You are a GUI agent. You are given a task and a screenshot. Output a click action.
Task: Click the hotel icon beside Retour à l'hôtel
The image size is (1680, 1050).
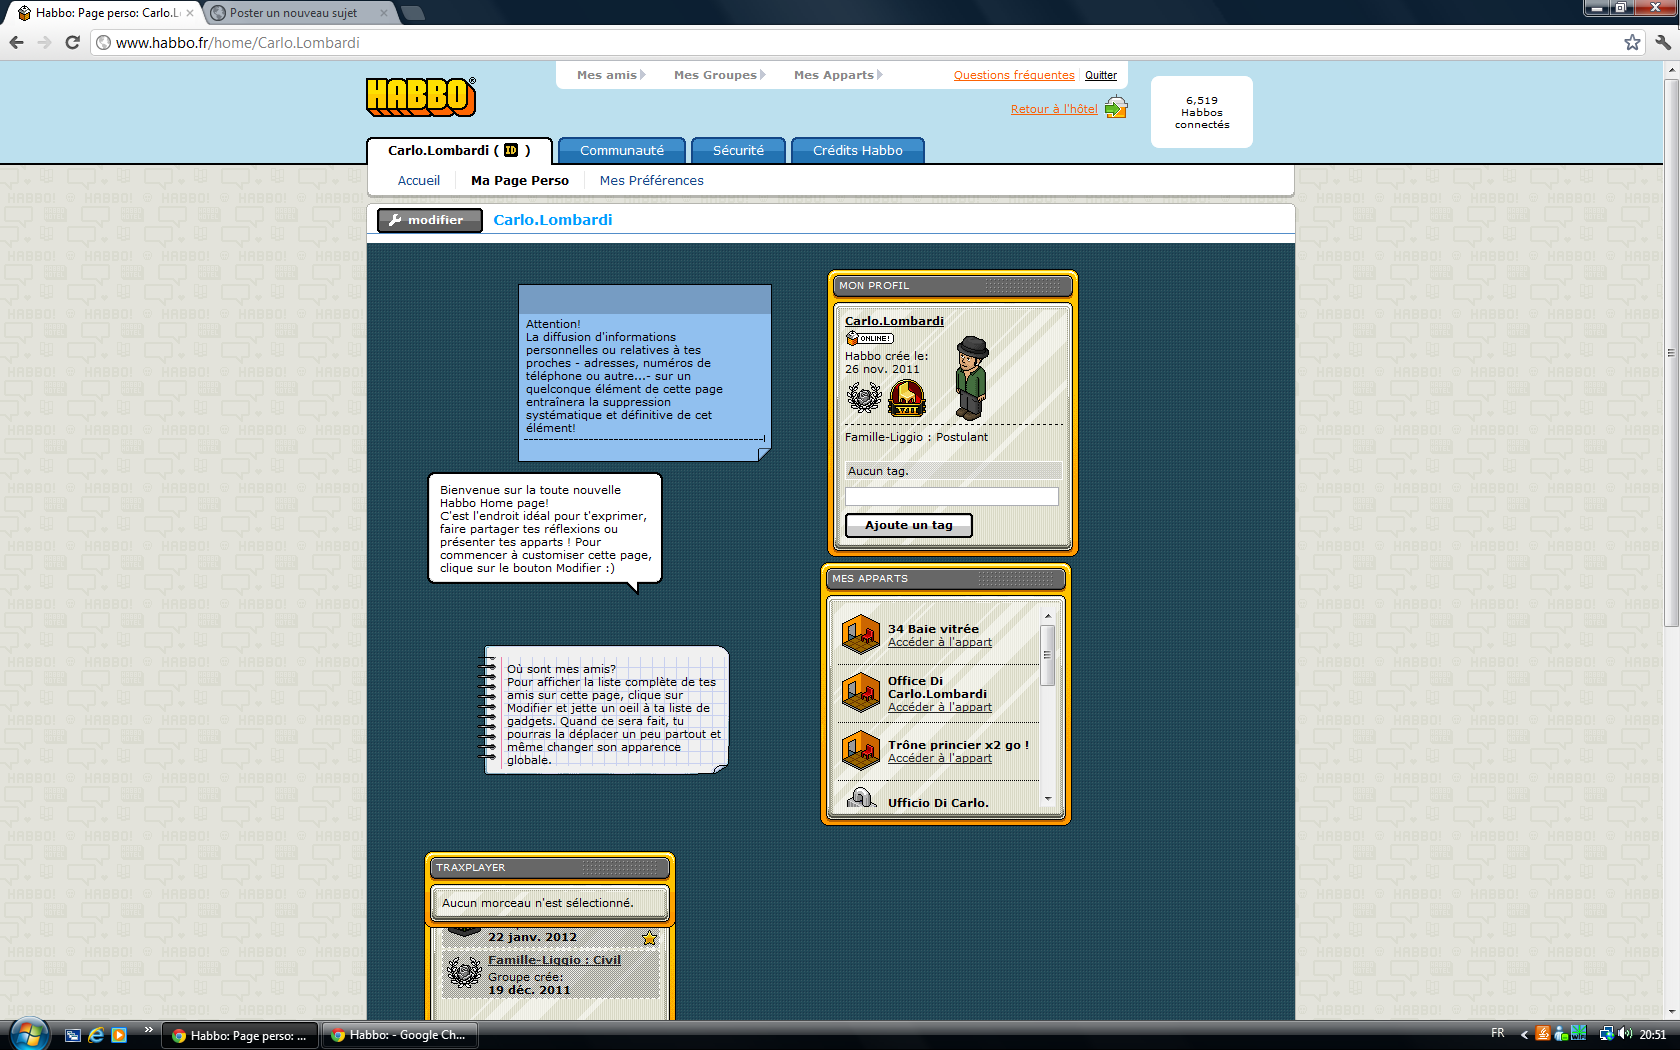pyautogui.click(x=1116, y=108)
